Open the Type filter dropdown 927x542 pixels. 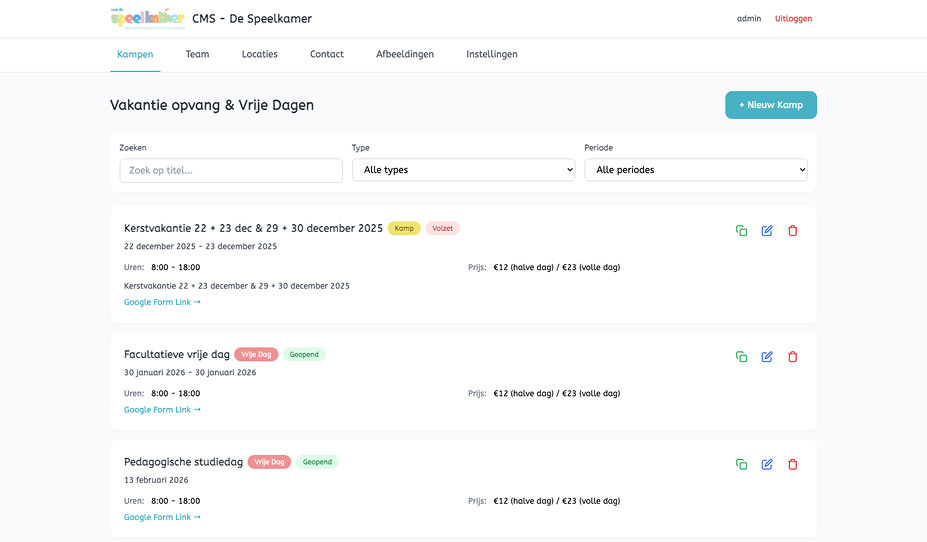pos(464,170)
